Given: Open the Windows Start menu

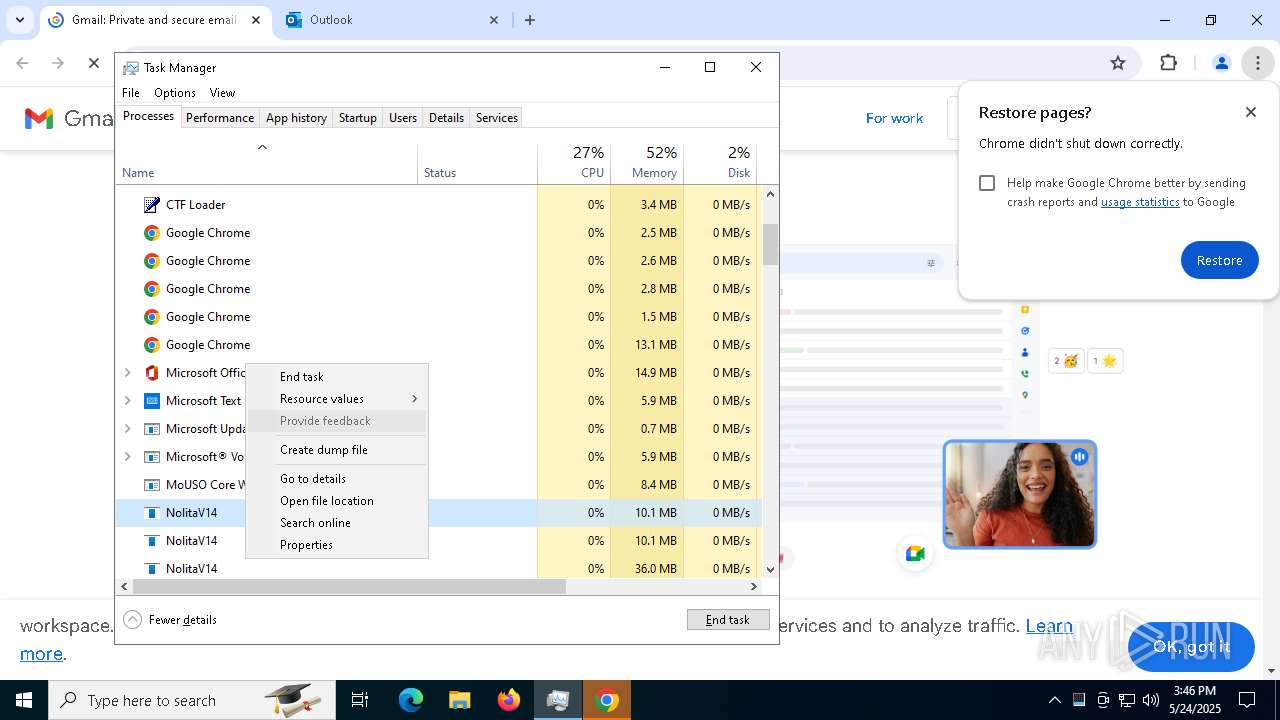Looking at the screenshot, I should tap(24, 700).
